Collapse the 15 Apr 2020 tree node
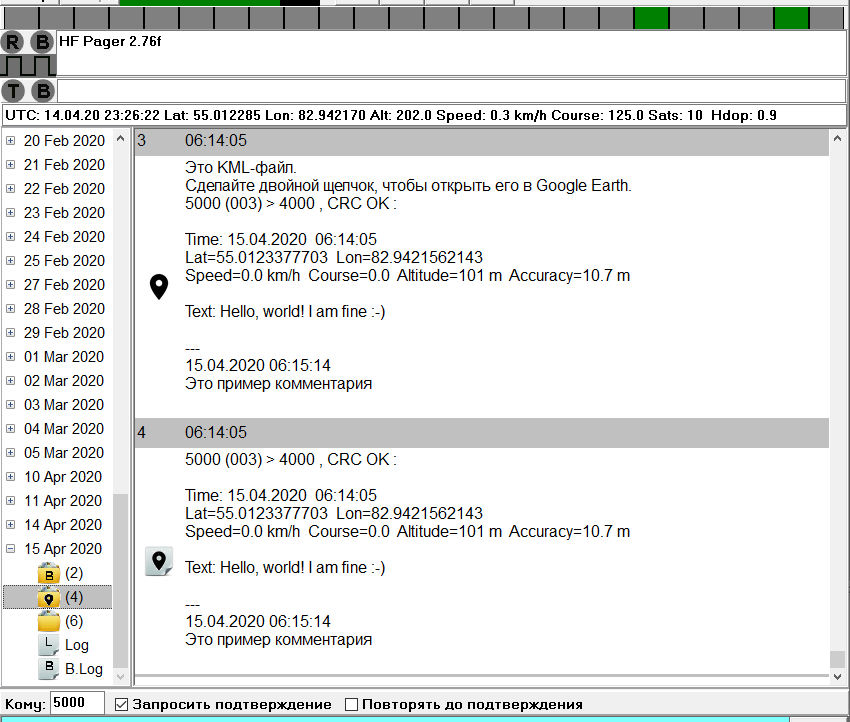 click(11, 549)
